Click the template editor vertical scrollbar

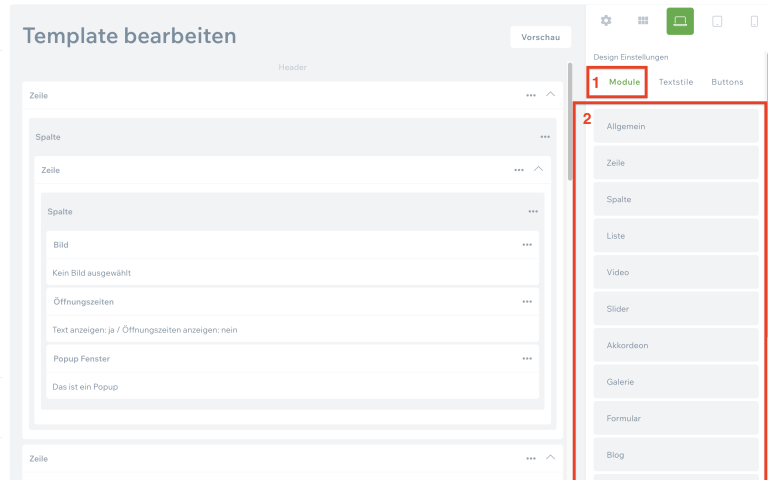(571, 120)
